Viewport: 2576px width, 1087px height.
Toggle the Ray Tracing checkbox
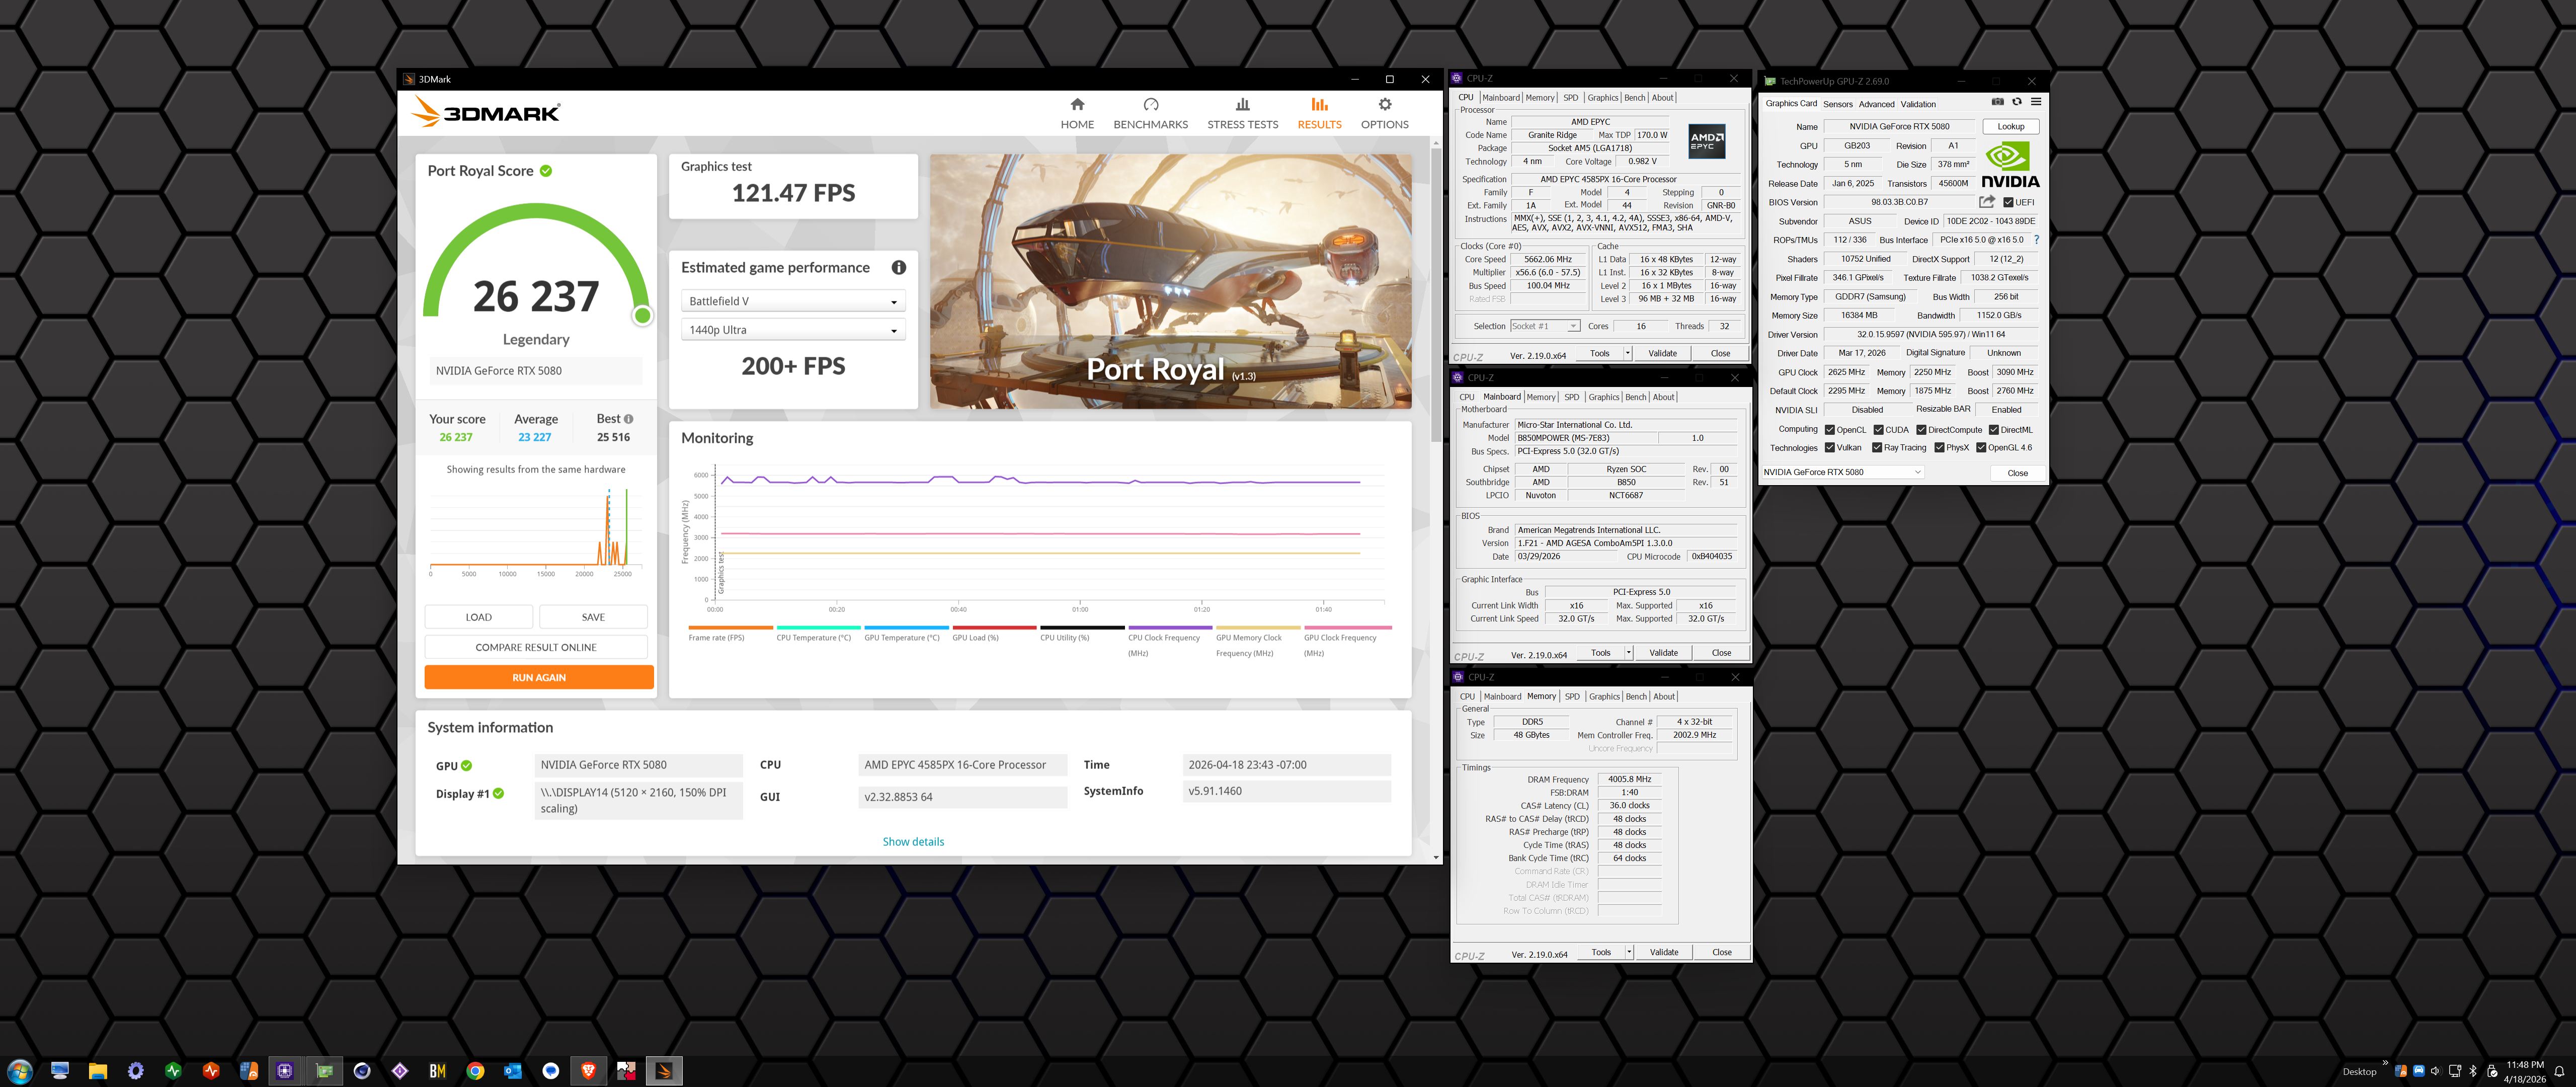(1877, 448)
